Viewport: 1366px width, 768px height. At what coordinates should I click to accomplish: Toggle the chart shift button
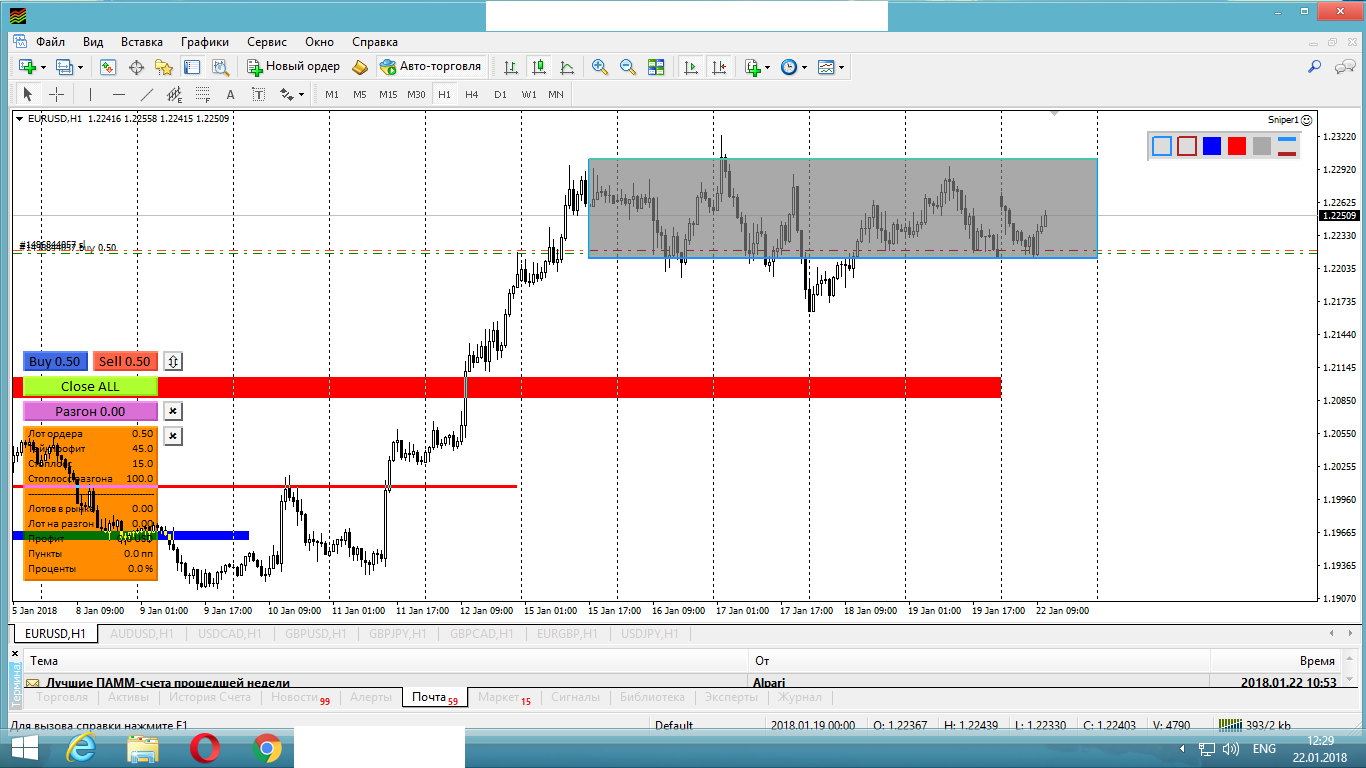[719, 67]
